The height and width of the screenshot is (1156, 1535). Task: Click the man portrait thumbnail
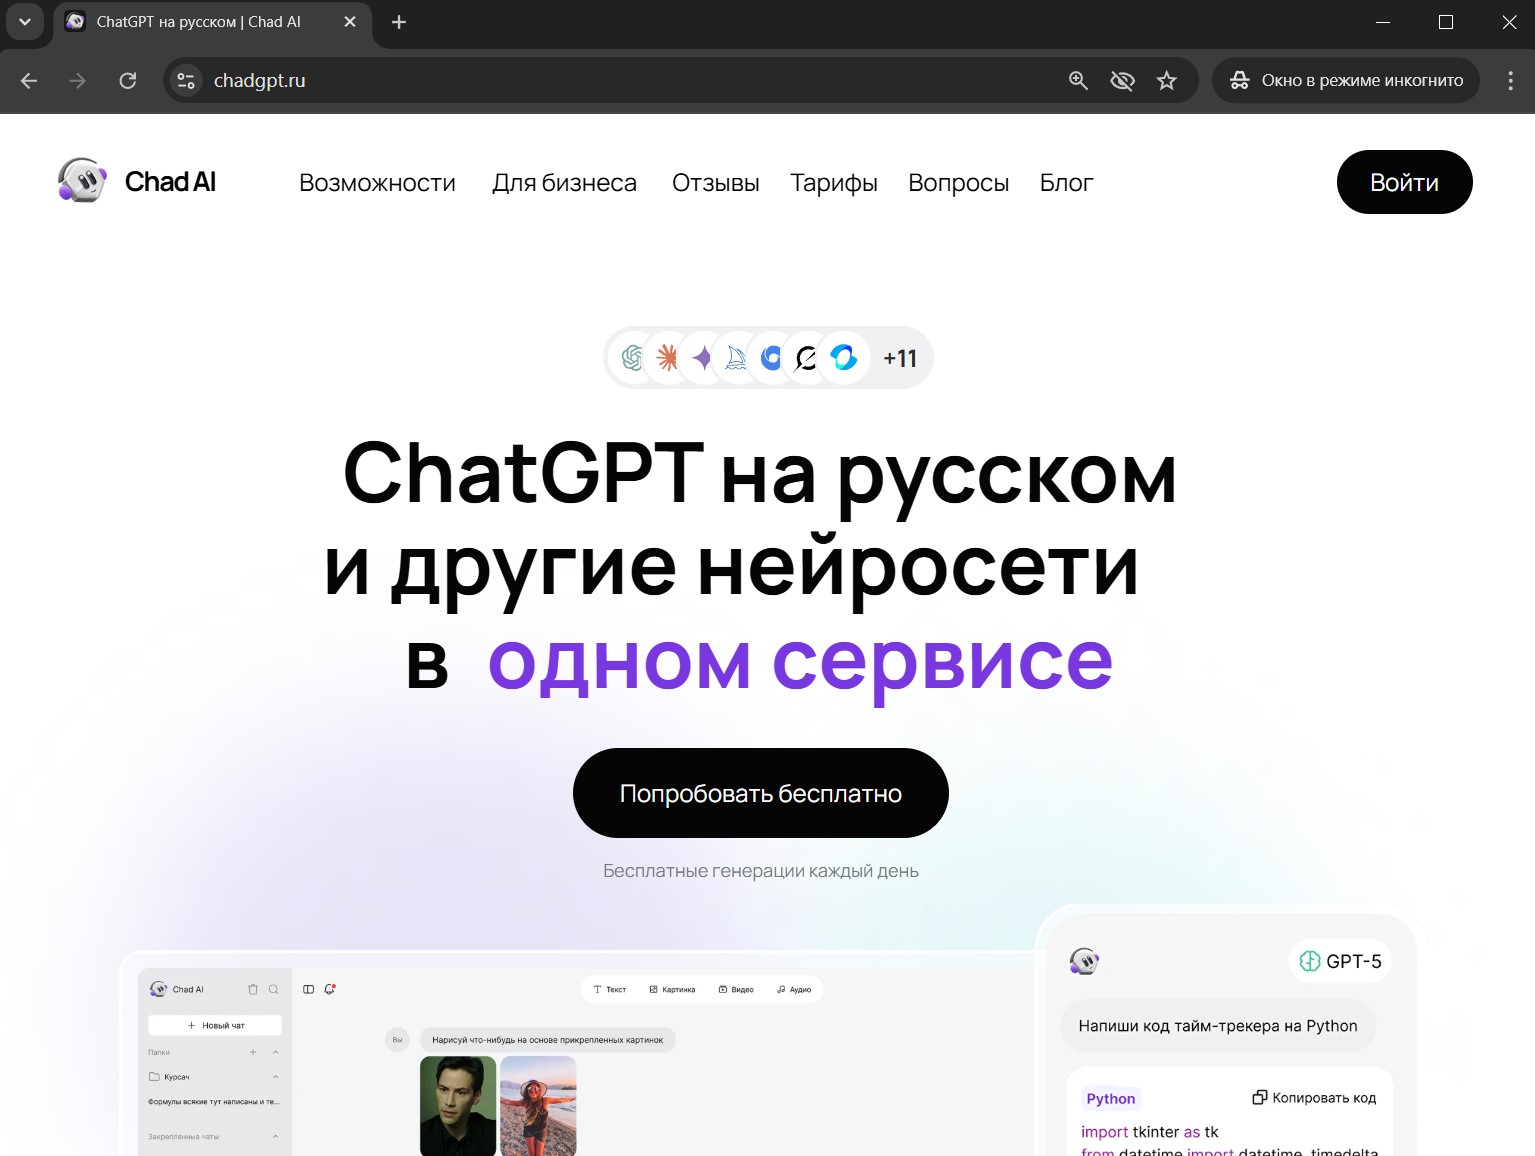click(x=458, y=1106)
